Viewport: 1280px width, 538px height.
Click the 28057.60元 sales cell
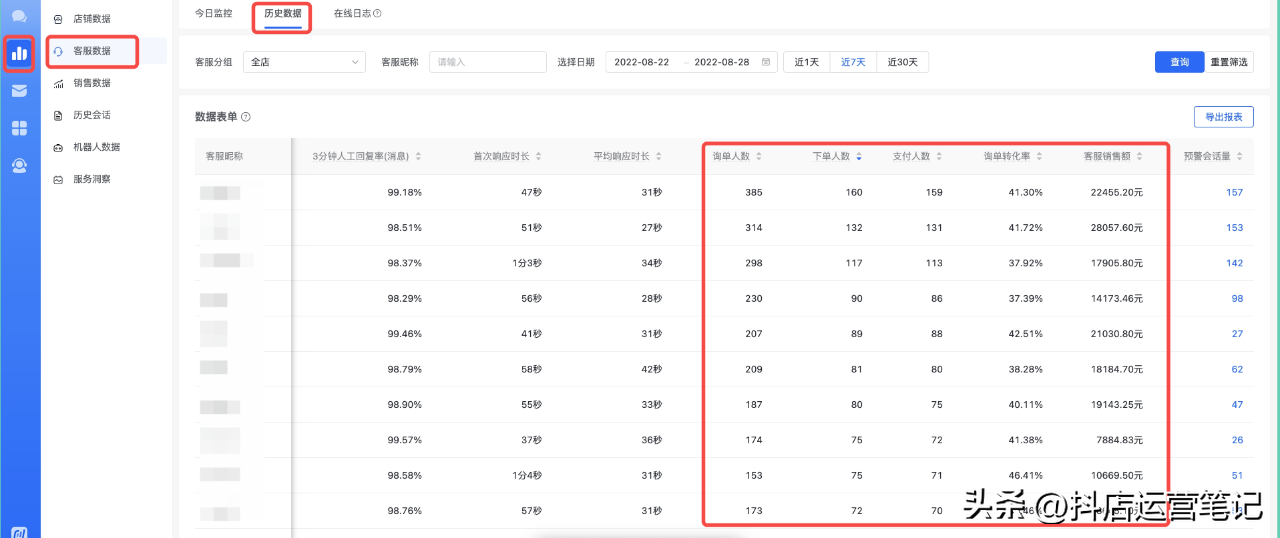point(1116,227)
